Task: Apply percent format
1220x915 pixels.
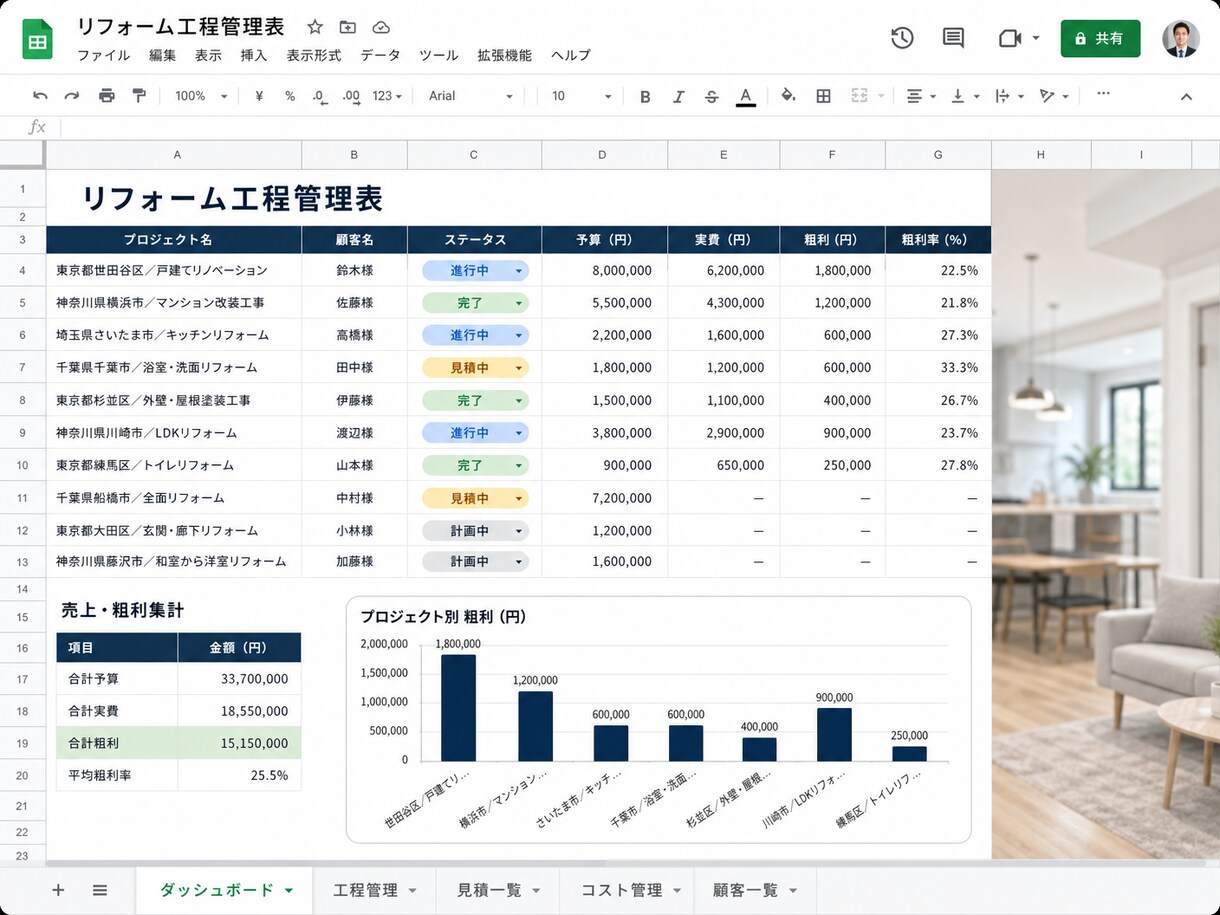Action: [290, 96]
